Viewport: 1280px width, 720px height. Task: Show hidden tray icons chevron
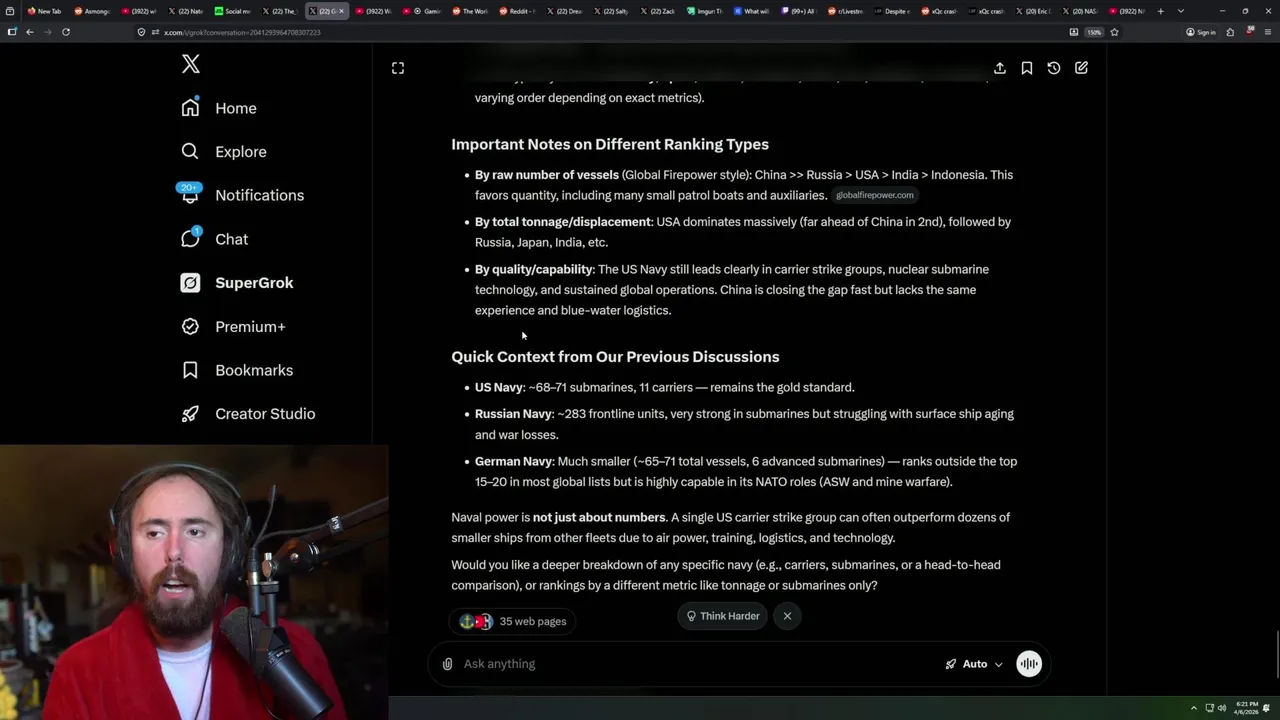coord(1193,708)
